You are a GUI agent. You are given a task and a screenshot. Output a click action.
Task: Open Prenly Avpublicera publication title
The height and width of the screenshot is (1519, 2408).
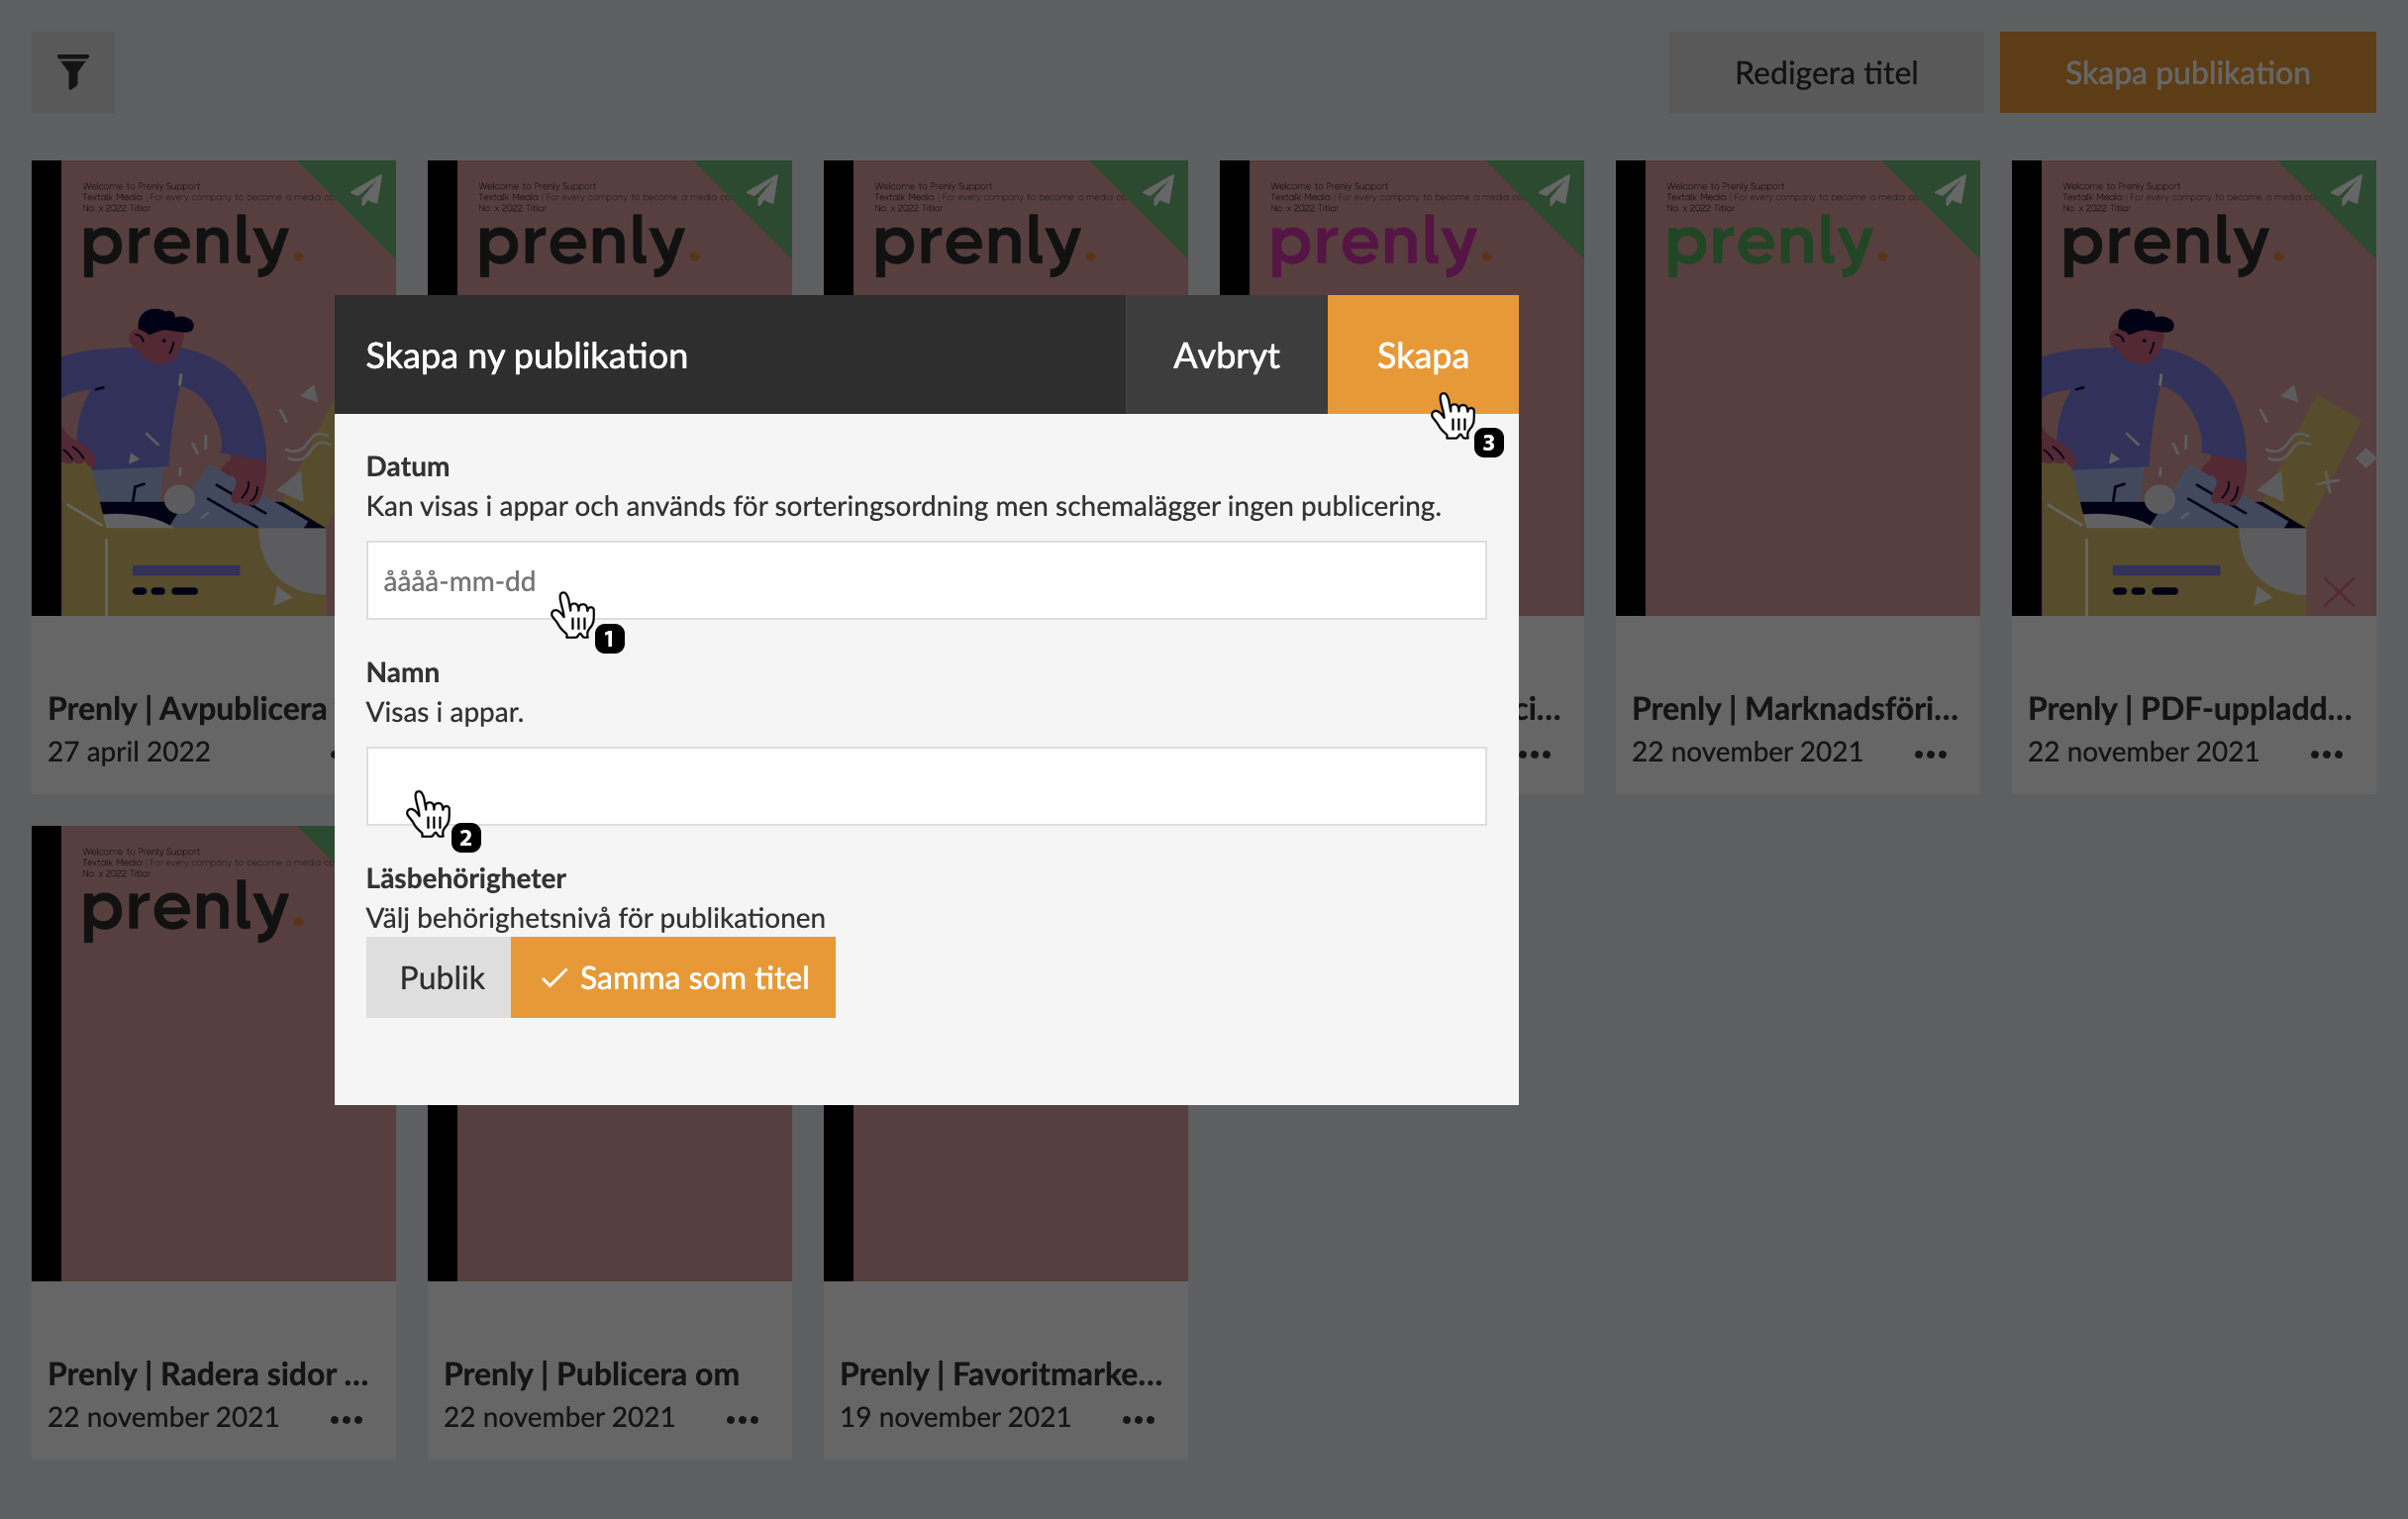coord(187,708)
